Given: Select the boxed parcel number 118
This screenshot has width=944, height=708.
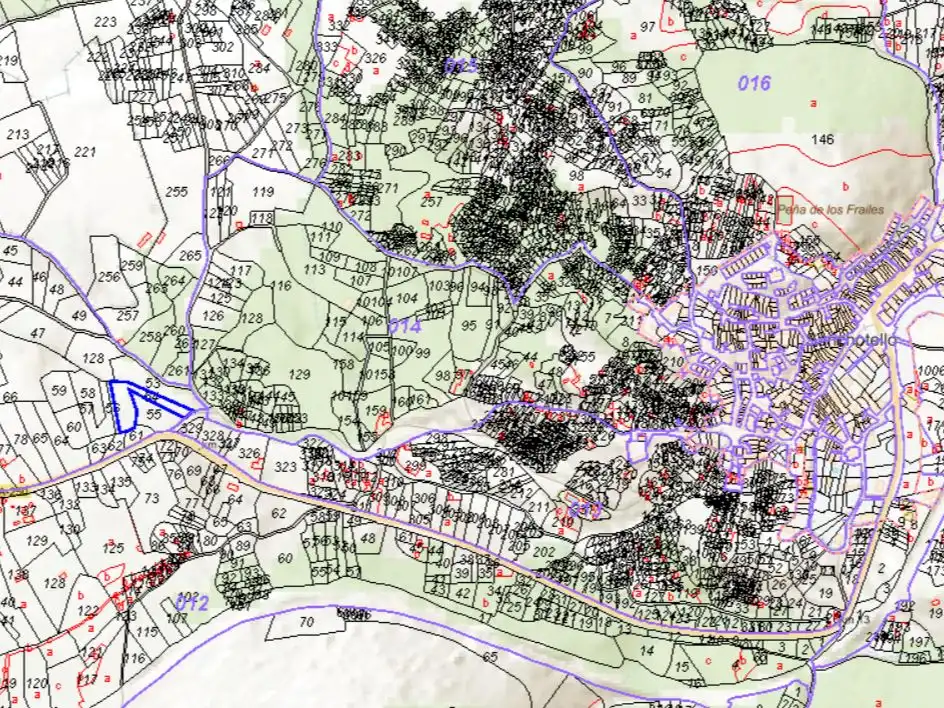Looking at the screenshot, I should coord(261,218).
